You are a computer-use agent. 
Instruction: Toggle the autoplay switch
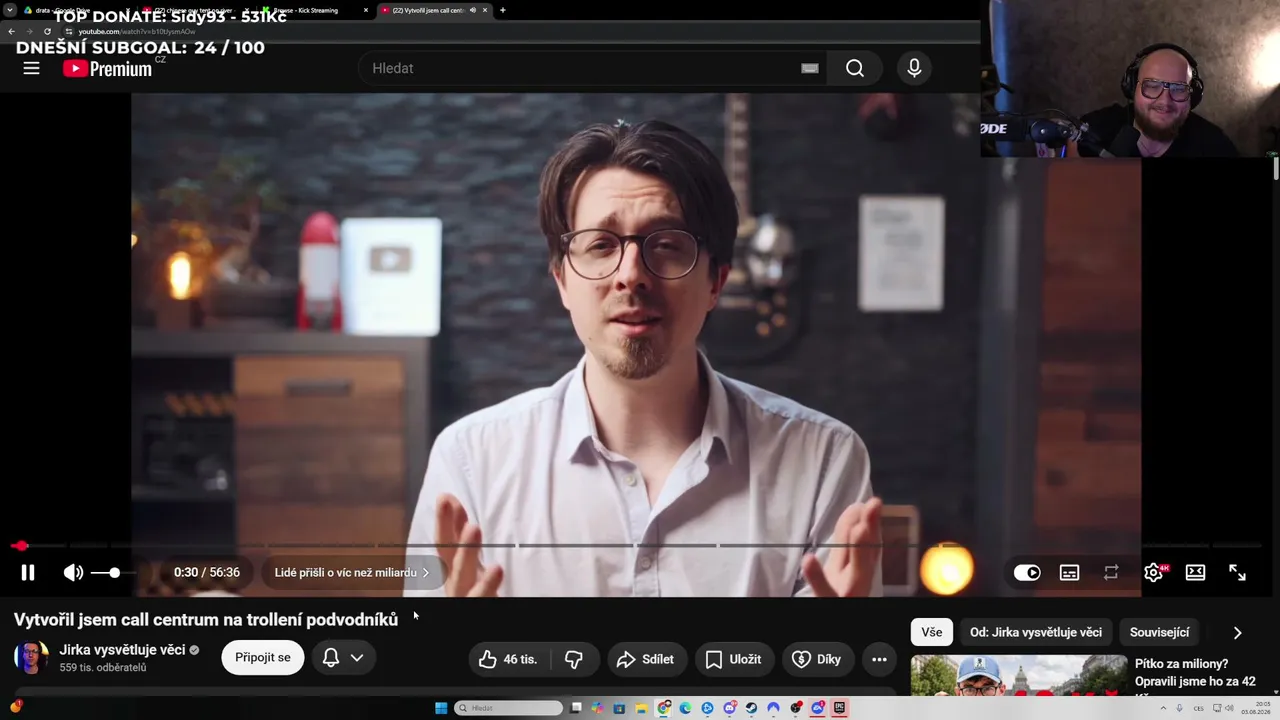tap(1027, 572)
